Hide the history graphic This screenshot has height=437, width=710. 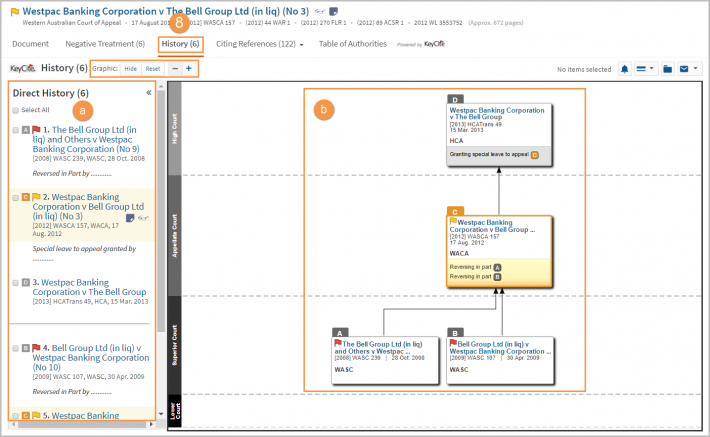tap(130, 69)
